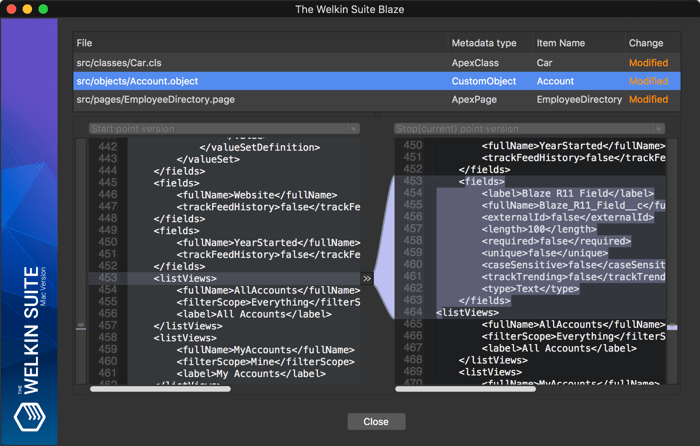This screenshot has height=446, width=700.
Task: Click line 453 <listViews> in left pane
Action: coord(185,279)
